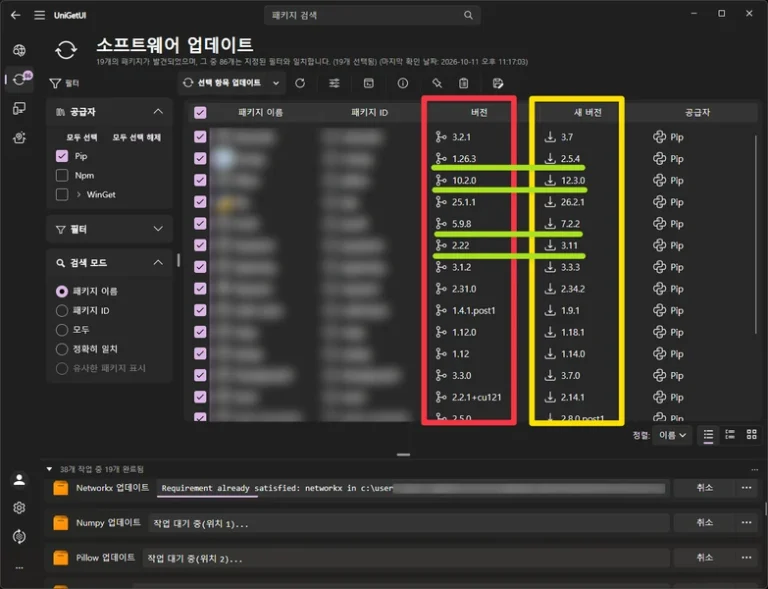Open the 정렬 이름 sort dropdown
The width and height of the screenshot is (768, 589).
click(x=672, y=435)
